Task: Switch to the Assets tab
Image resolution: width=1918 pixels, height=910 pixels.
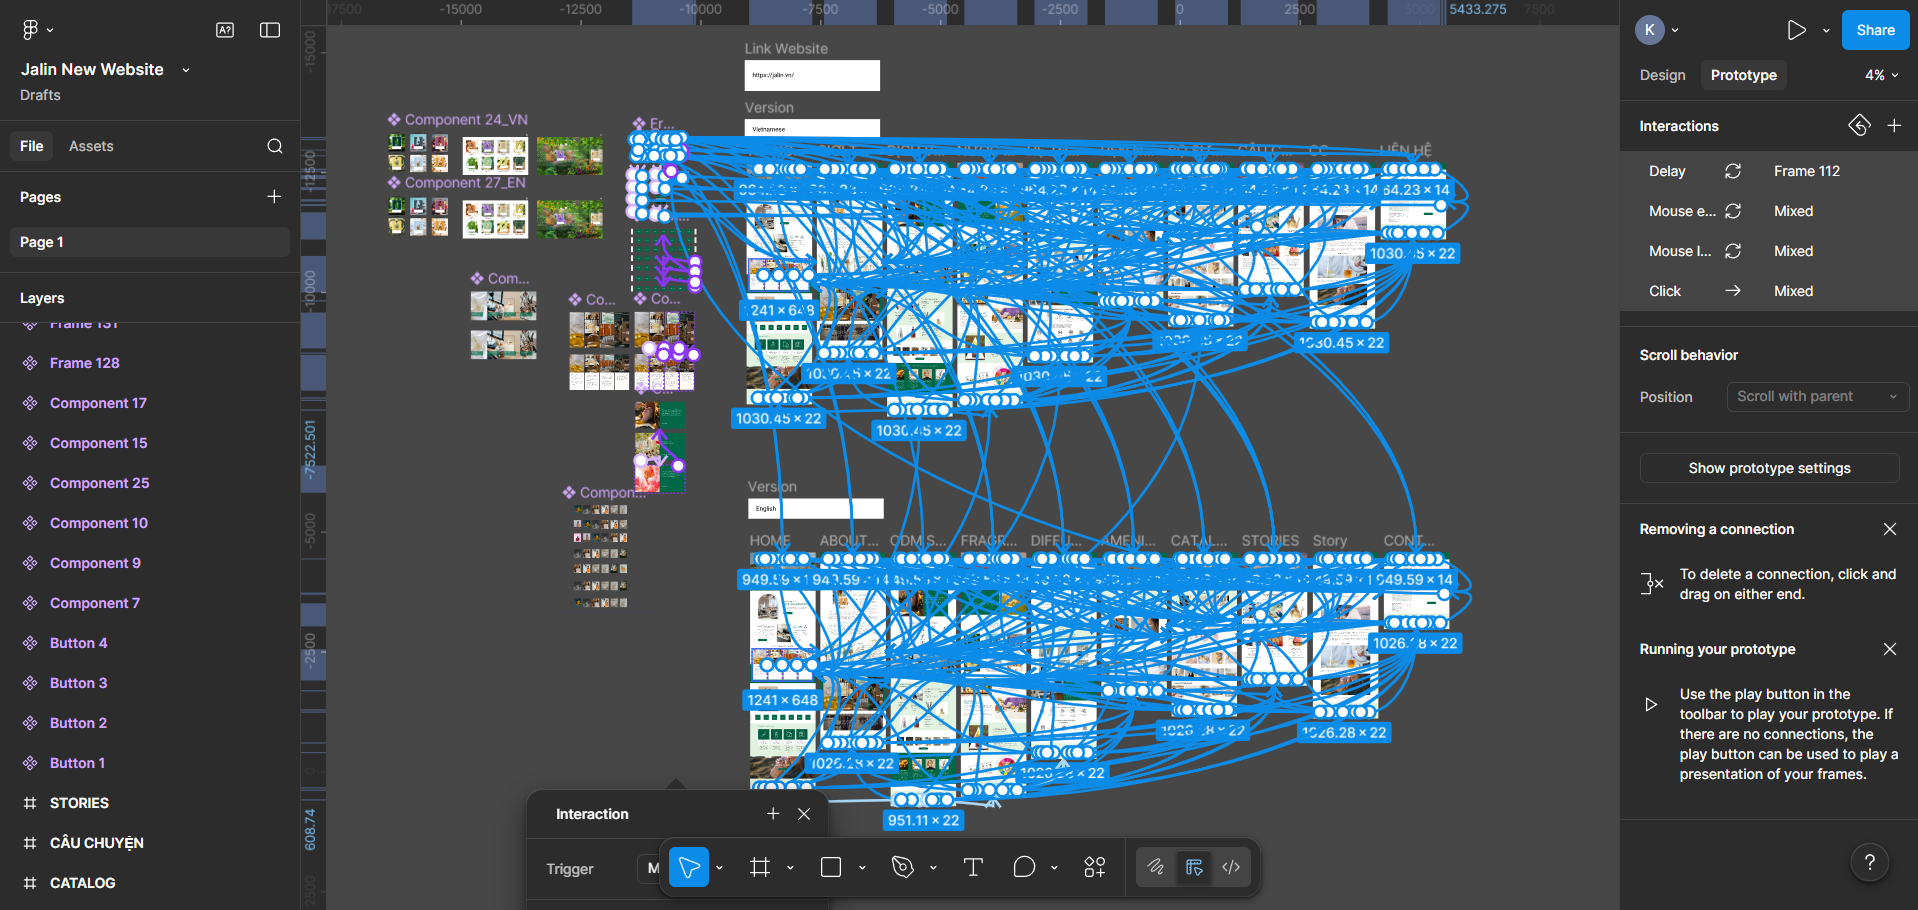Action: [91, 146]
